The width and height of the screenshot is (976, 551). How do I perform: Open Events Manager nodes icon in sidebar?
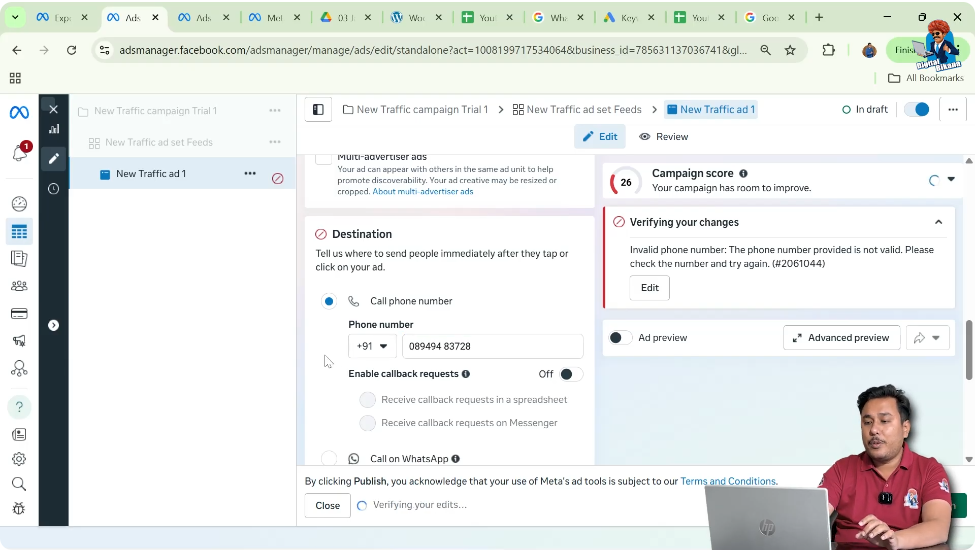[x=19, y=369]
